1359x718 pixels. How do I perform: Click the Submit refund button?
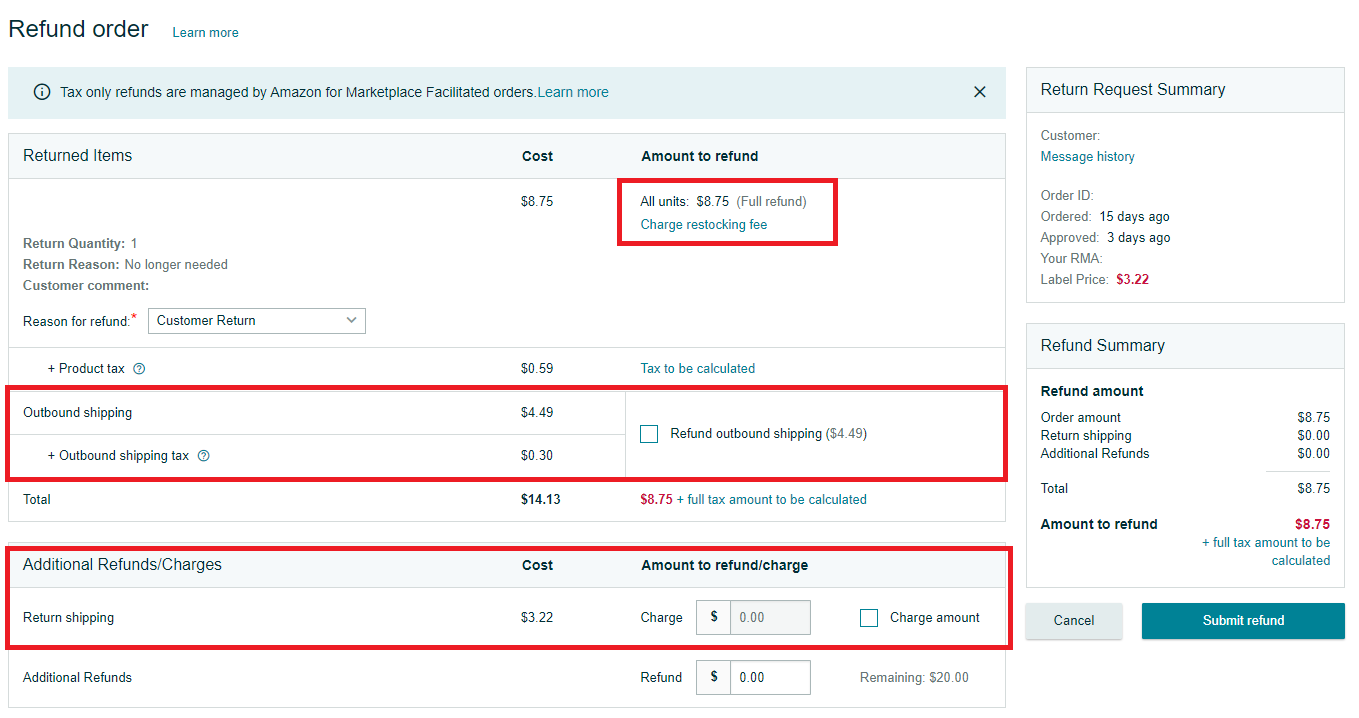tap(1243, 621)
